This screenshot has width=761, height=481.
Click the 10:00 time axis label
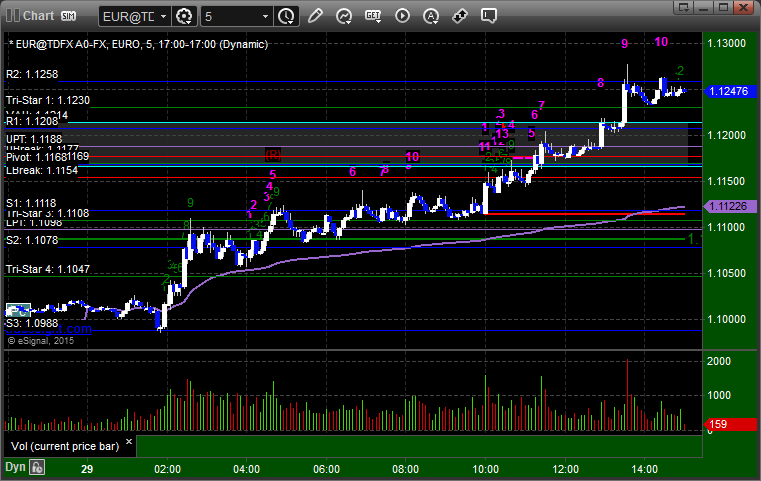click(485, 469)
